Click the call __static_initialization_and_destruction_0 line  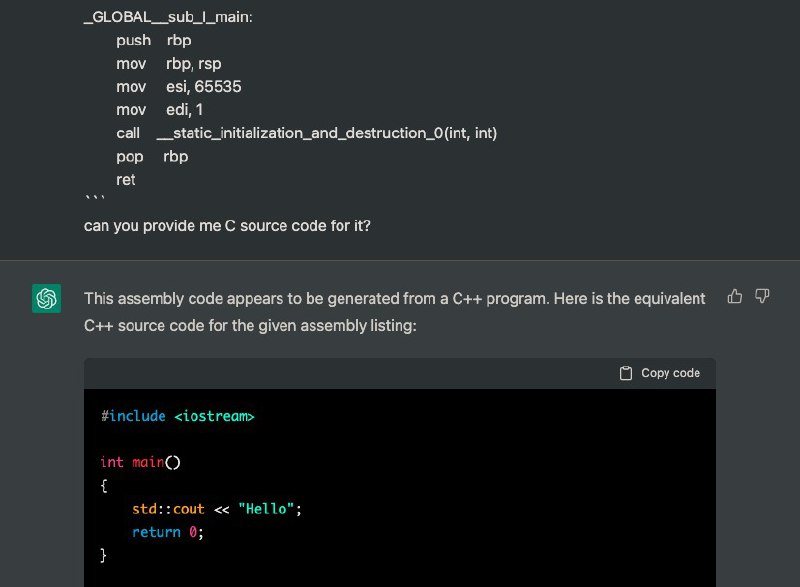click(x=306, y=133)
